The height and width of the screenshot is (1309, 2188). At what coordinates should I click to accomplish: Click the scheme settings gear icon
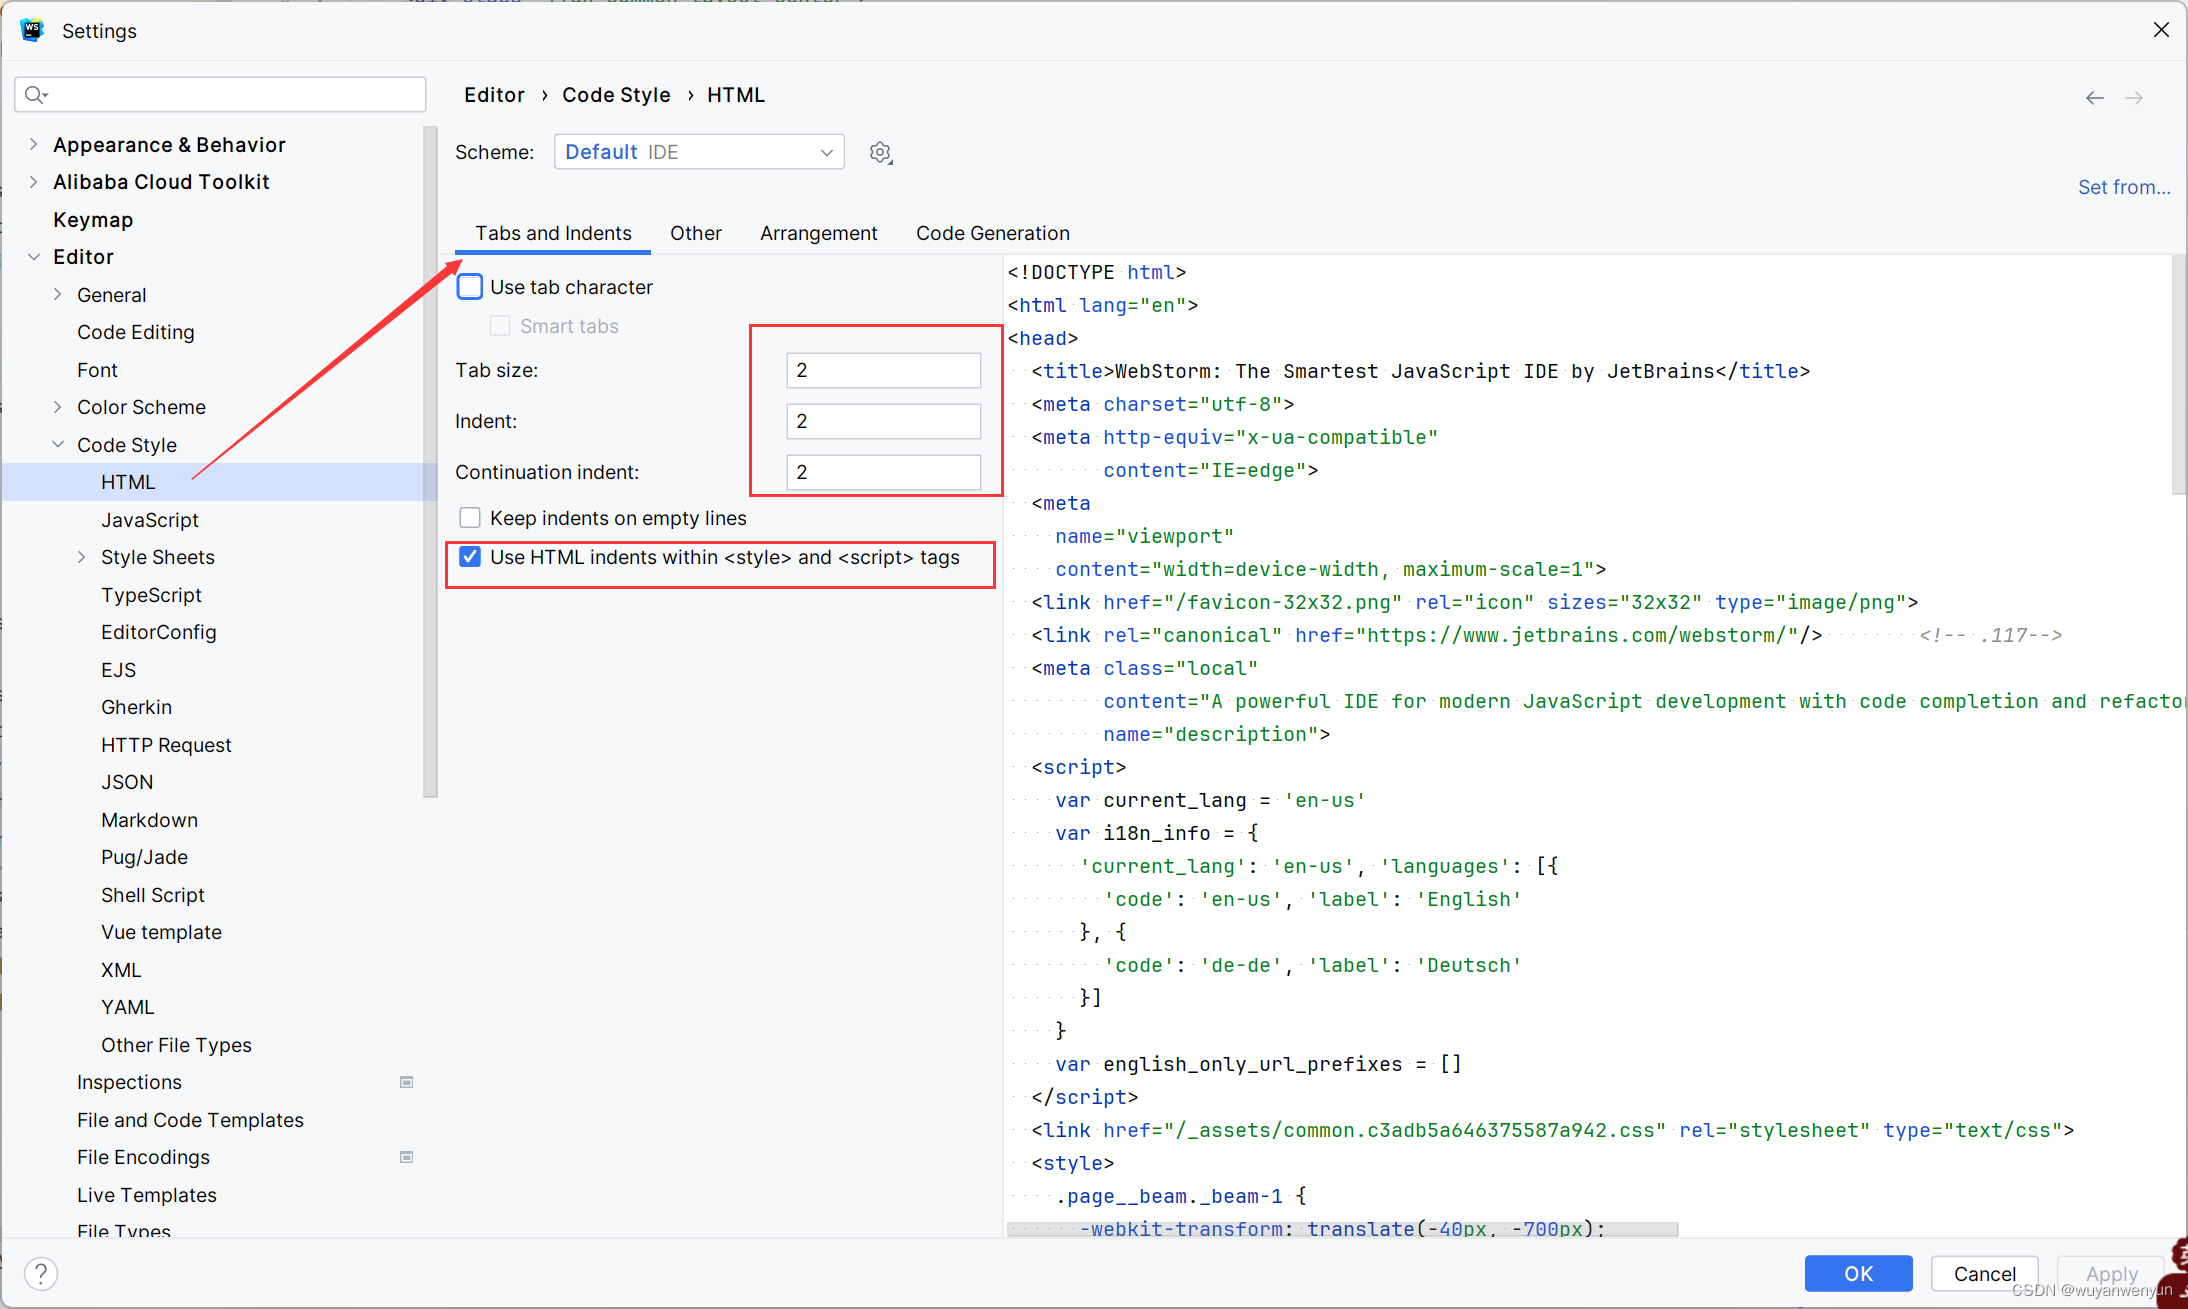[x=880, y=152]
